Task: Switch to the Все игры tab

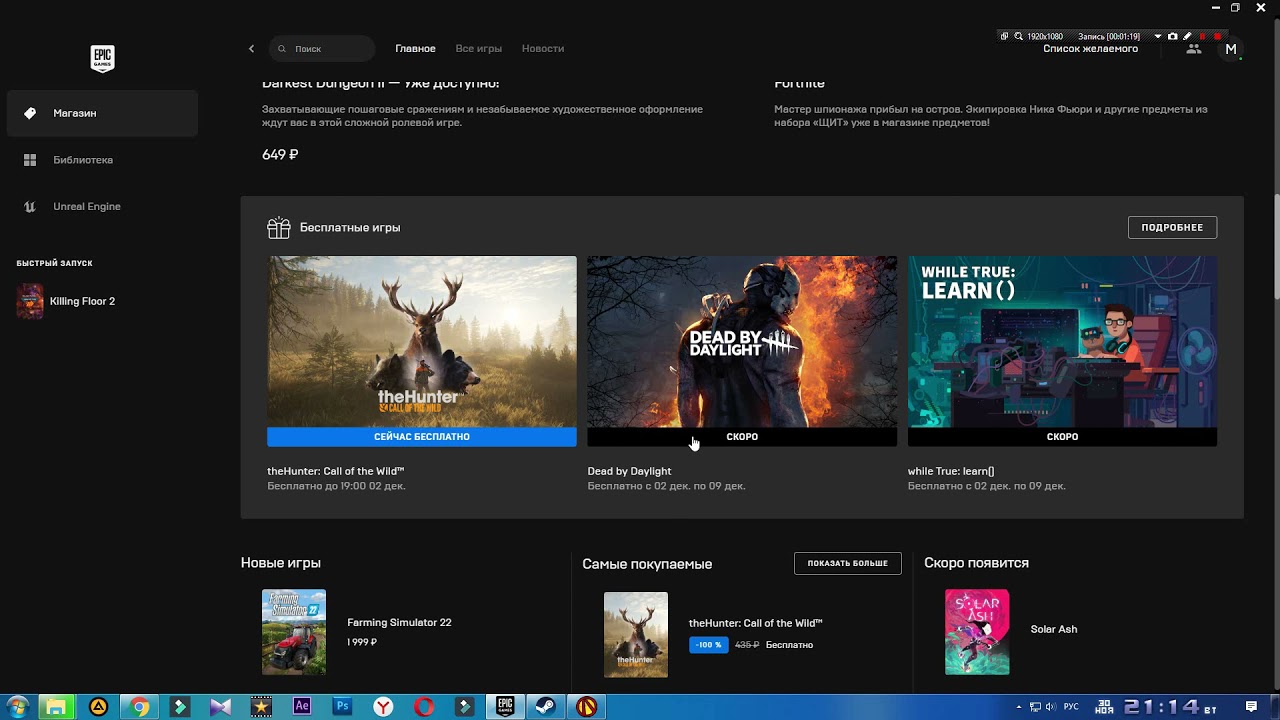Action: point(478,48)
